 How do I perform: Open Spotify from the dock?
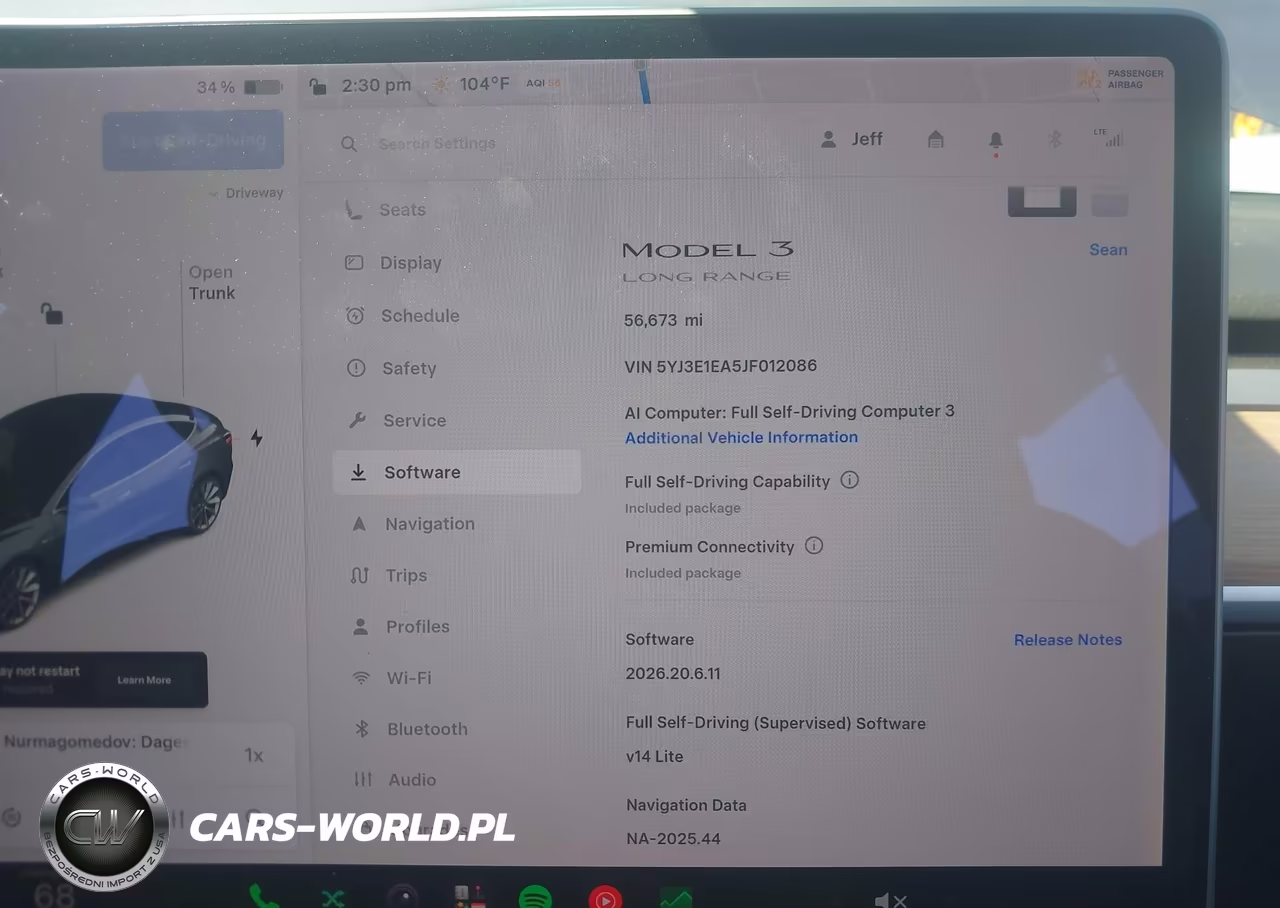point(535,897)
